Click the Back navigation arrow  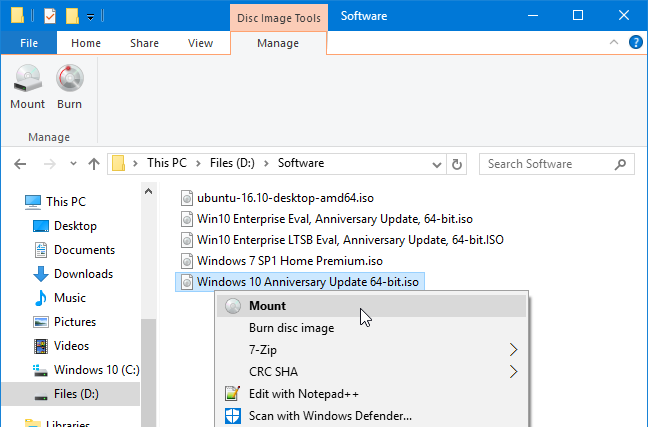[21, 164]
